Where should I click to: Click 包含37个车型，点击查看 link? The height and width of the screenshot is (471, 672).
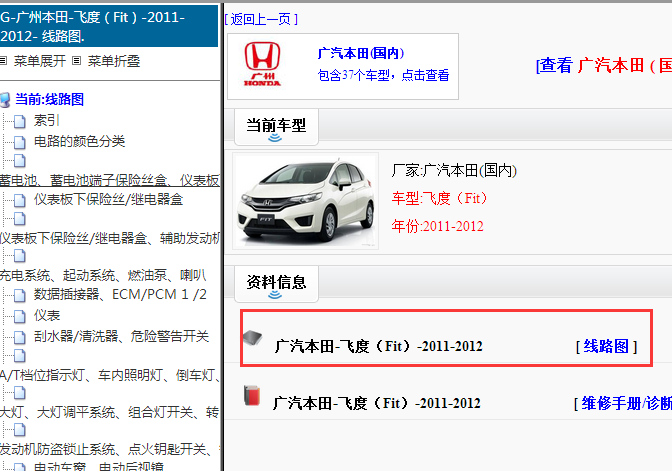(383, 75)
